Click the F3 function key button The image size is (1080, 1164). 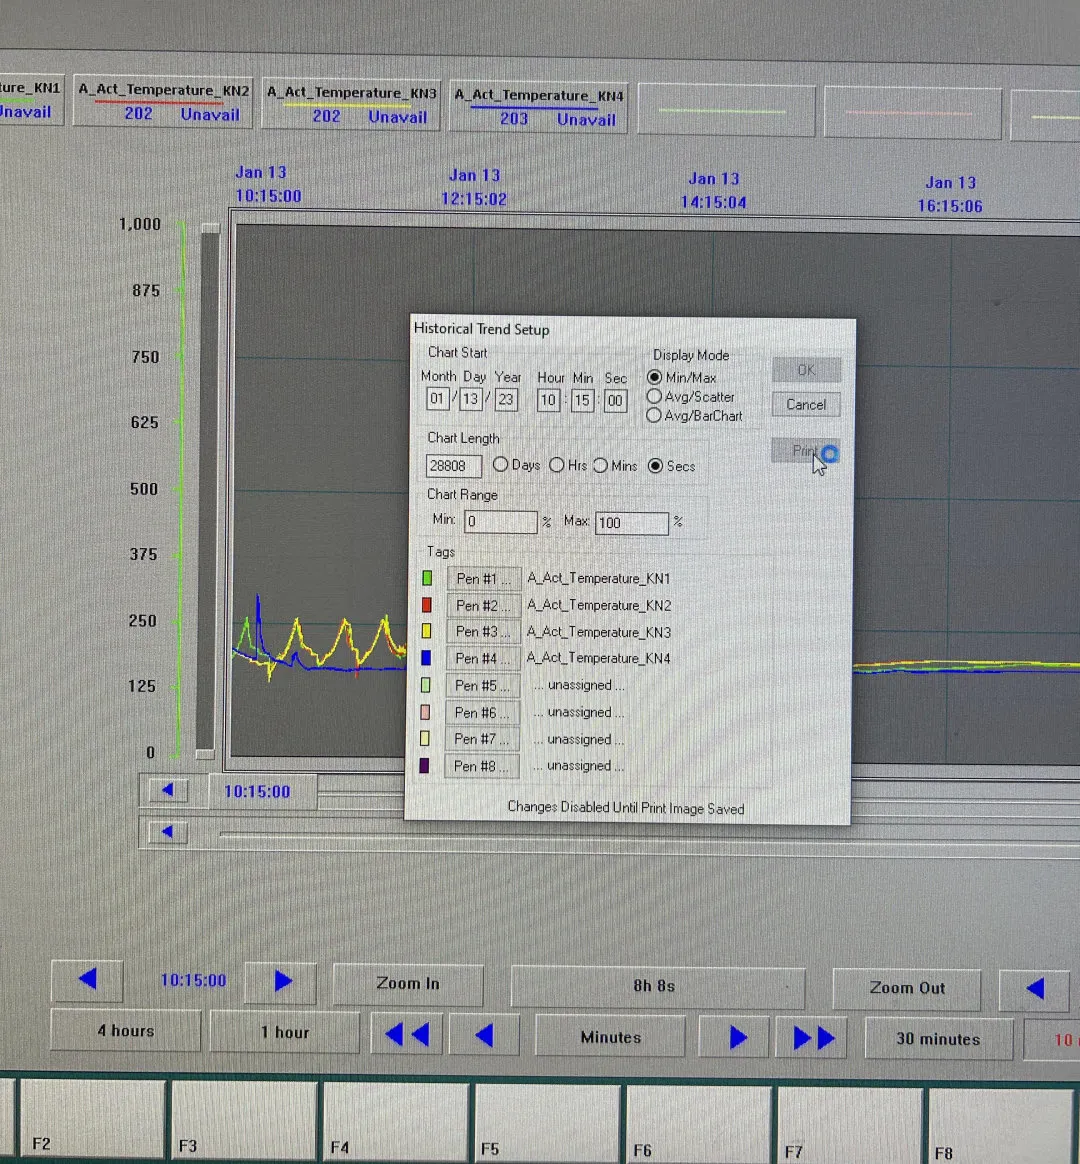244,1120
